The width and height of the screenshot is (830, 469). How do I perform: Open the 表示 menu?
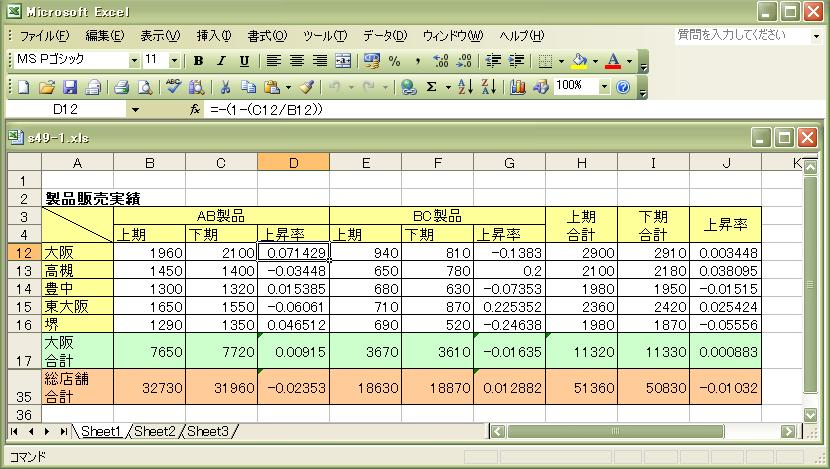coord(160,35)
